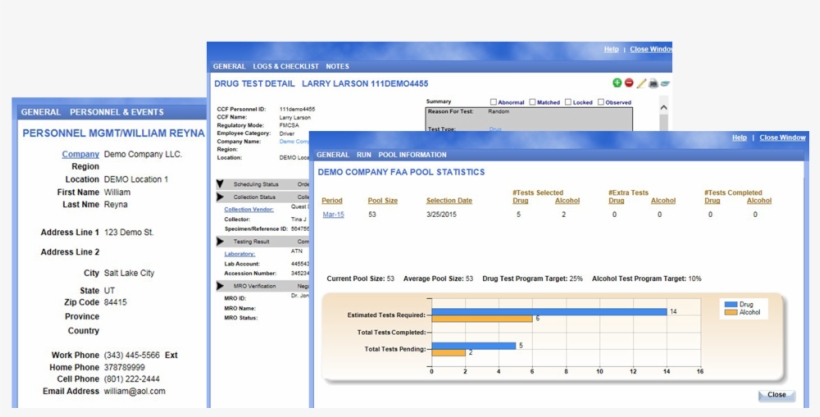The width and height of the screenshot is (820, 417).
Task: Click Close Window in Drug Test Detail window
Action: pyautogui.click(x=651, y=49)
